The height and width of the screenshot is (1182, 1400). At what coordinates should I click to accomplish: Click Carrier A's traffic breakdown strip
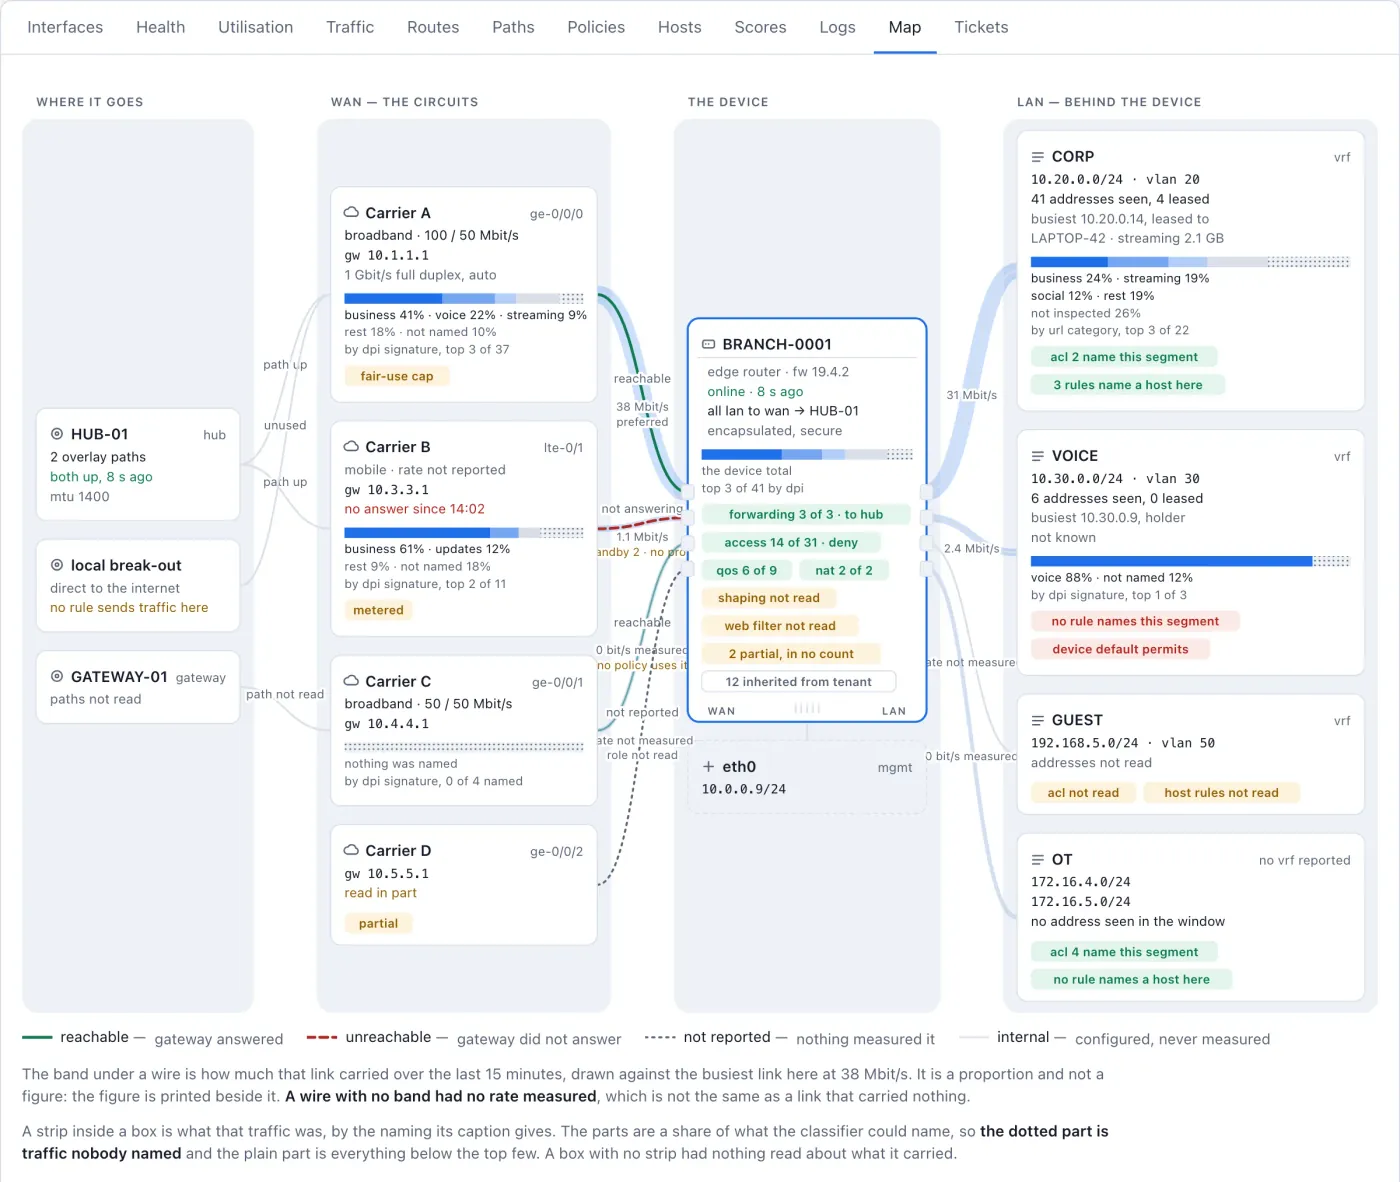tap(464, 299)
